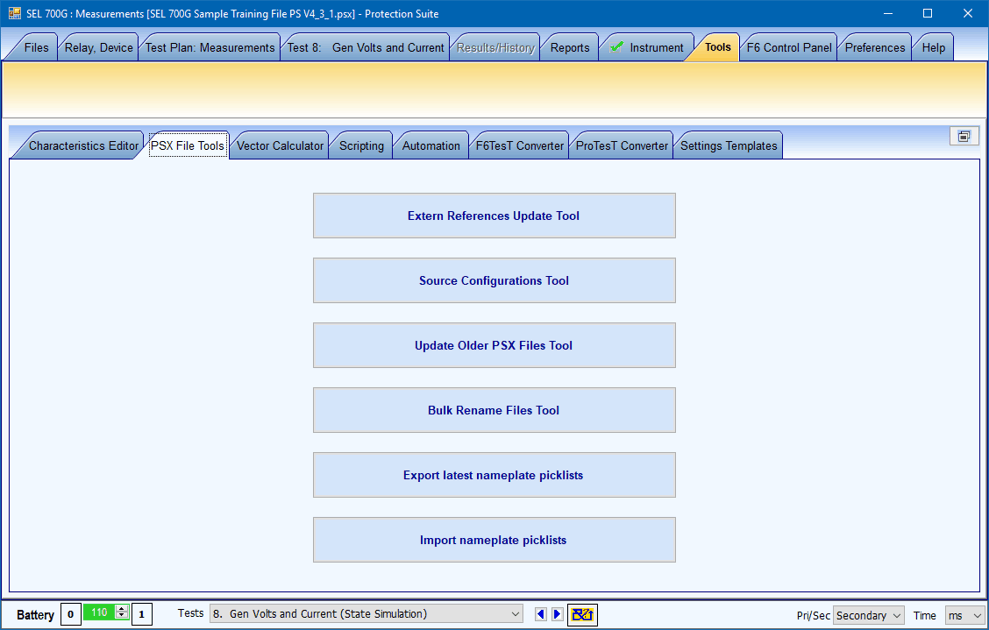Screen dimensions: 989x630
Task: Launch Extern References Update Tool
Action: coord(494,216)
